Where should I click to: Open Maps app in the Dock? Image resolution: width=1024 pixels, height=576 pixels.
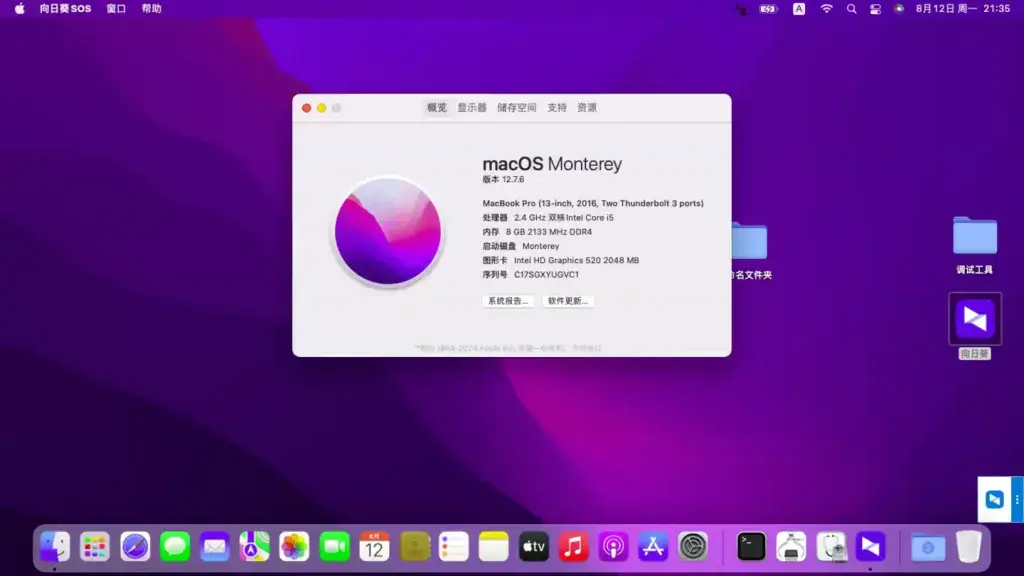point(255,547)
